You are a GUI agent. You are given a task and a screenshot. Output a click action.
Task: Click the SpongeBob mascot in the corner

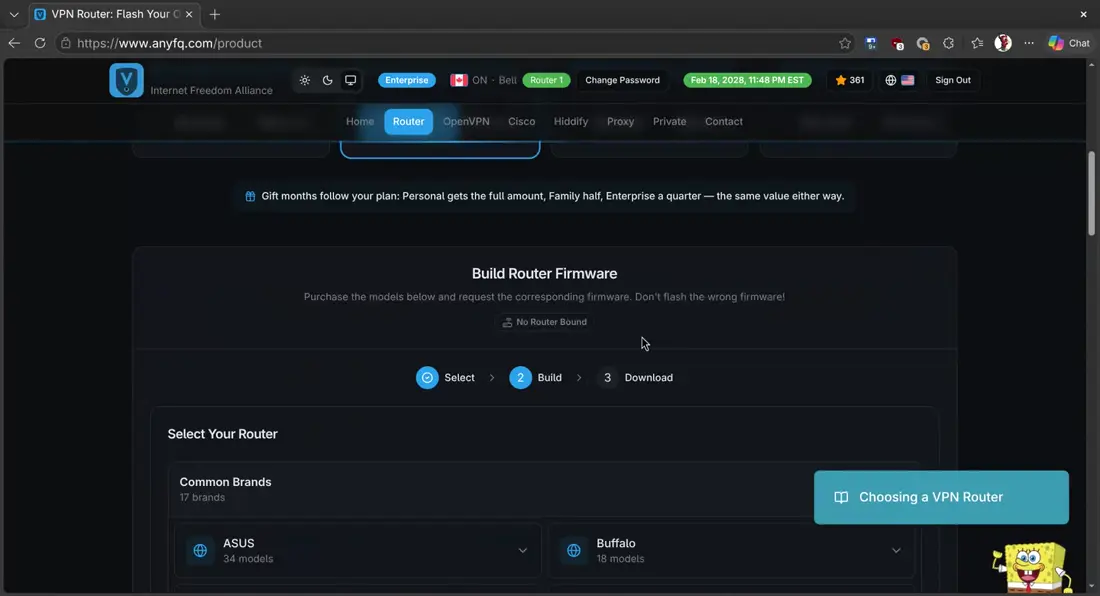[1032, 567]
